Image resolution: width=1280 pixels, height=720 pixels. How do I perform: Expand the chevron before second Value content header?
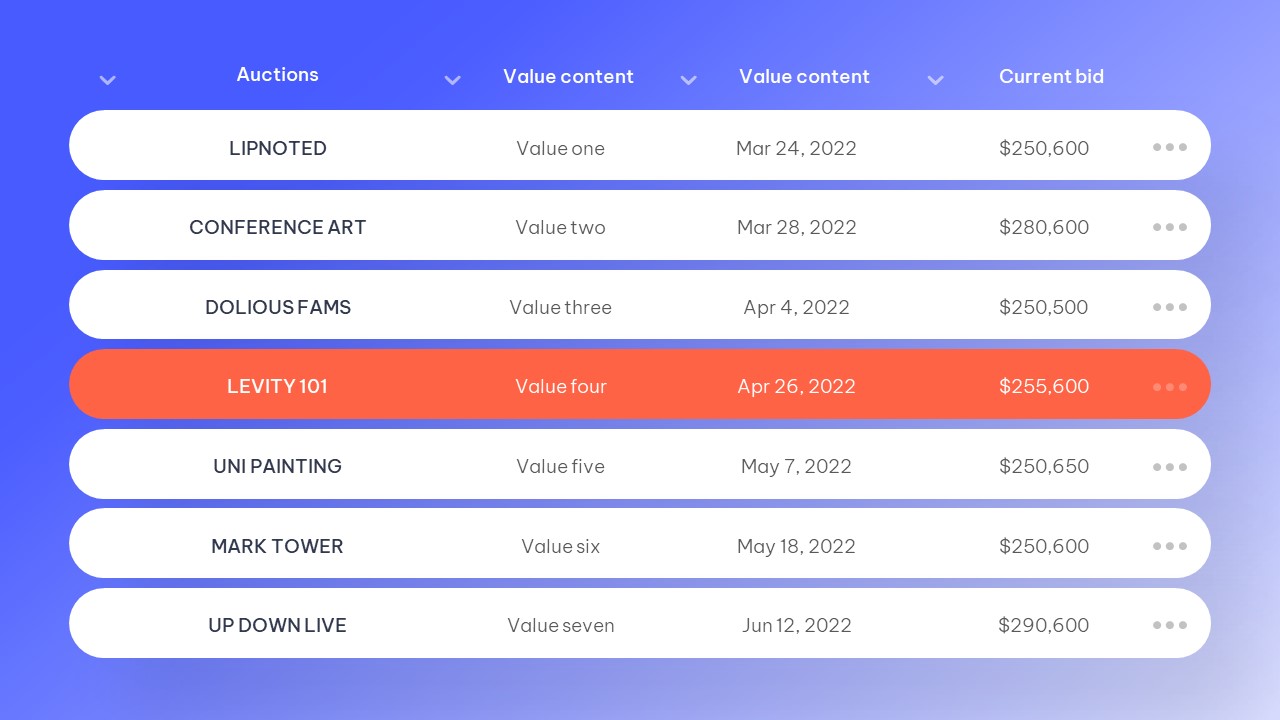click(x=689, y=80)
